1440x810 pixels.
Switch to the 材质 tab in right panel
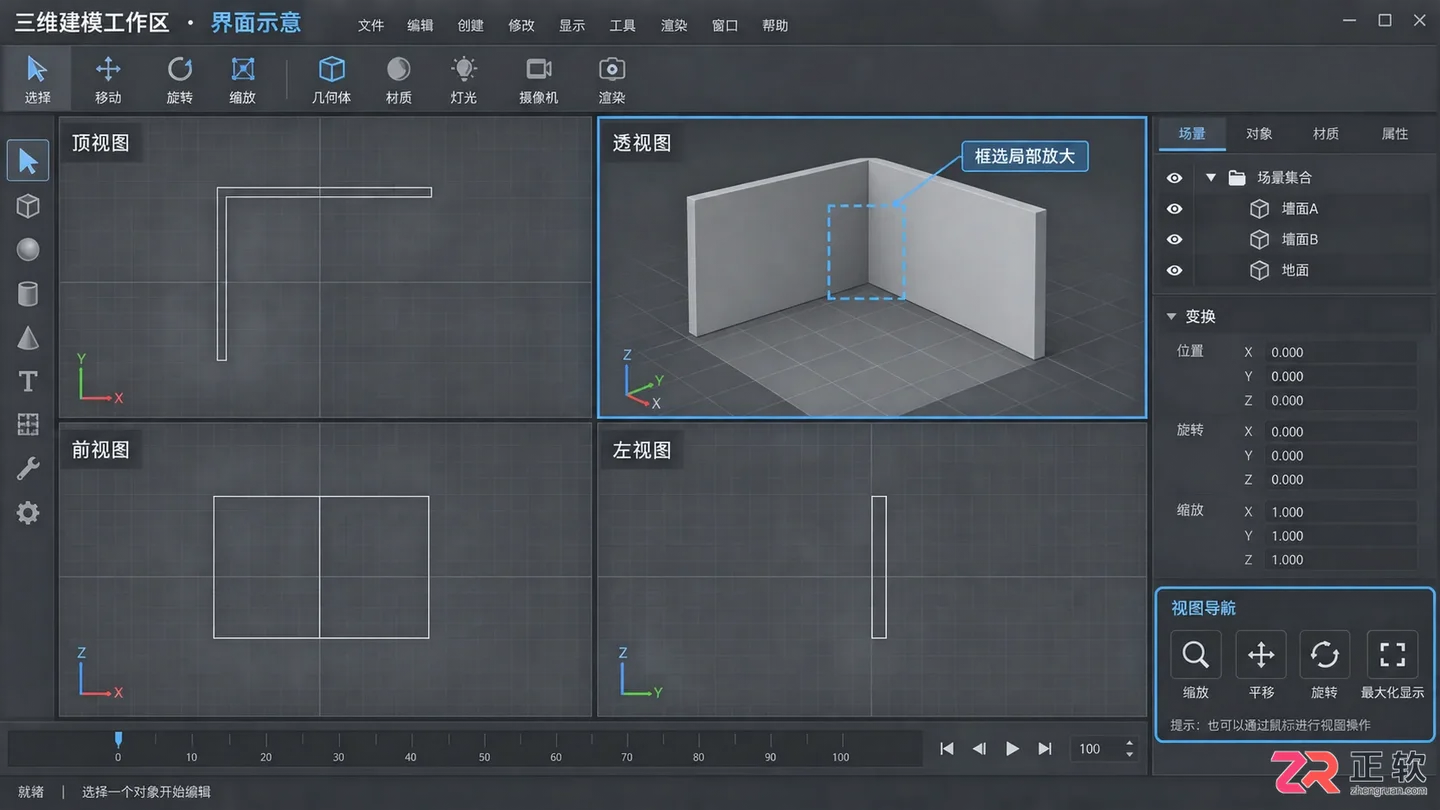[1326, 134]
